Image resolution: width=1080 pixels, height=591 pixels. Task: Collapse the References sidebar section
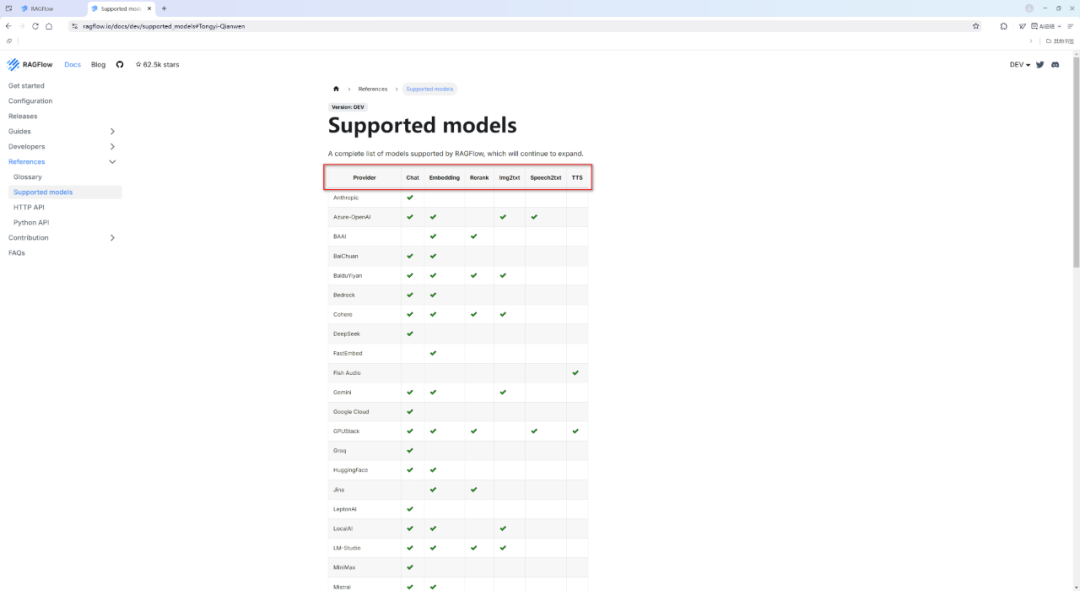point(112,162)
